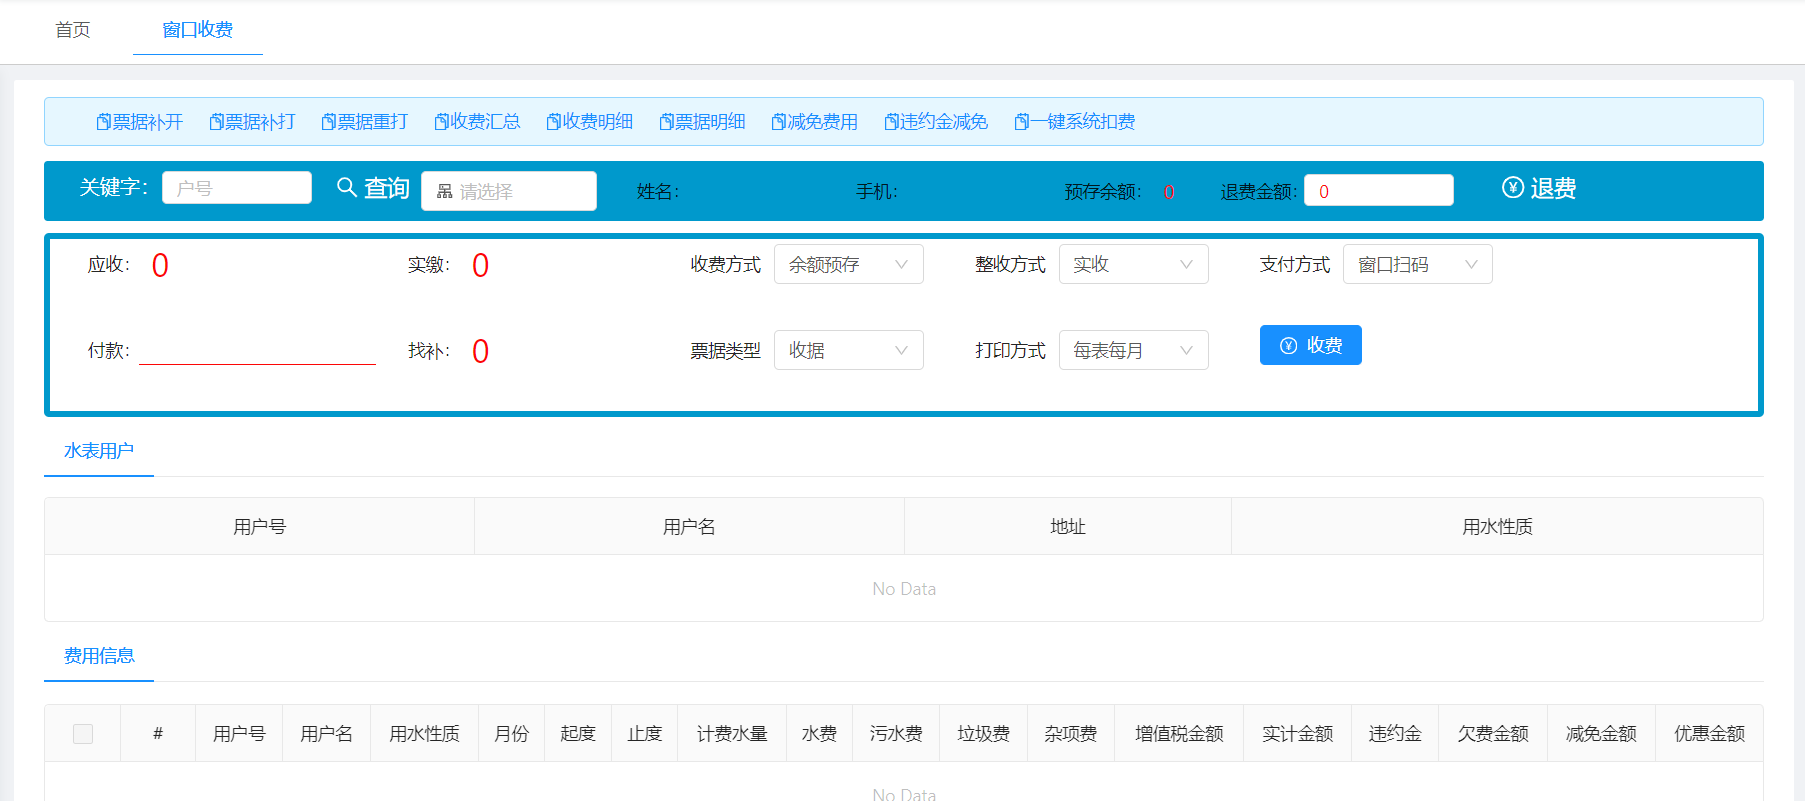Screen dimensions: 1805x801
Task: Click the 用户名 header in 水表用户 table
Action: pos(690,527)
